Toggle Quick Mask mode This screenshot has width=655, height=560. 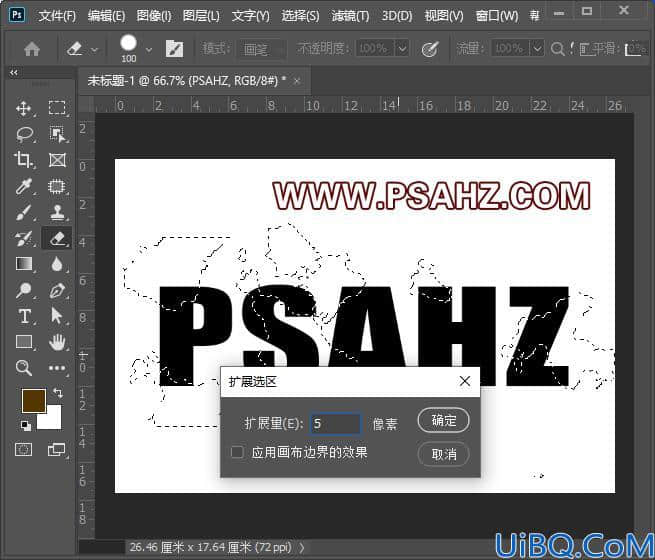coord(23,450)
